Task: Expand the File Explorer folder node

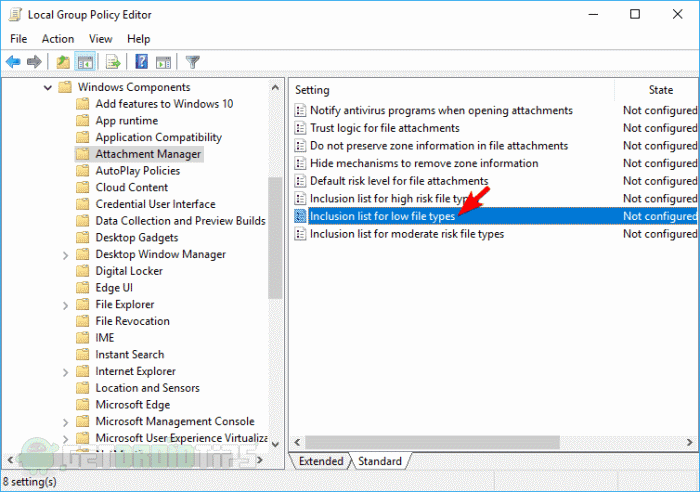Action: click(66, 304)
